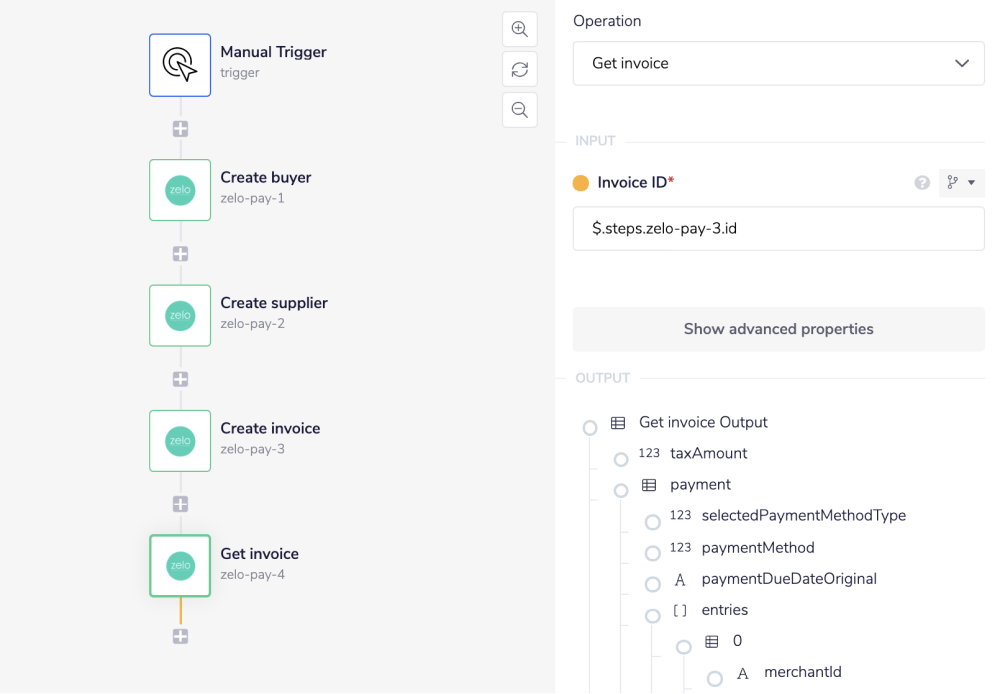1000x694 pixels.
Task: Click the Invoice ID input field
Action: click(x=778, y=229)
